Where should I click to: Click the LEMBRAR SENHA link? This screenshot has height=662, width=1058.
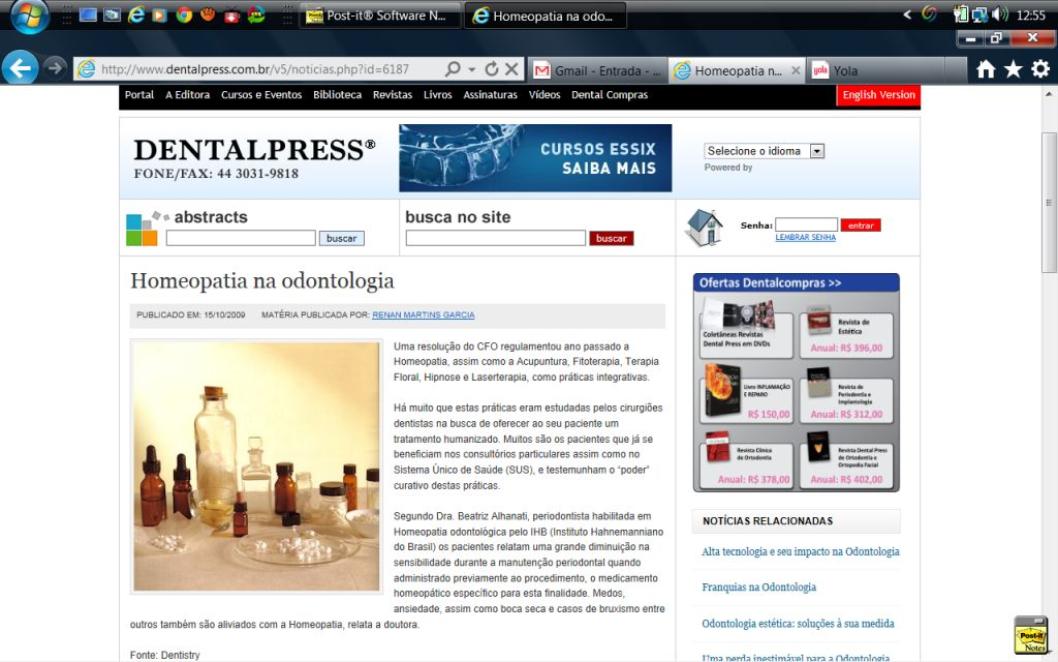click(x=806, y=238)
